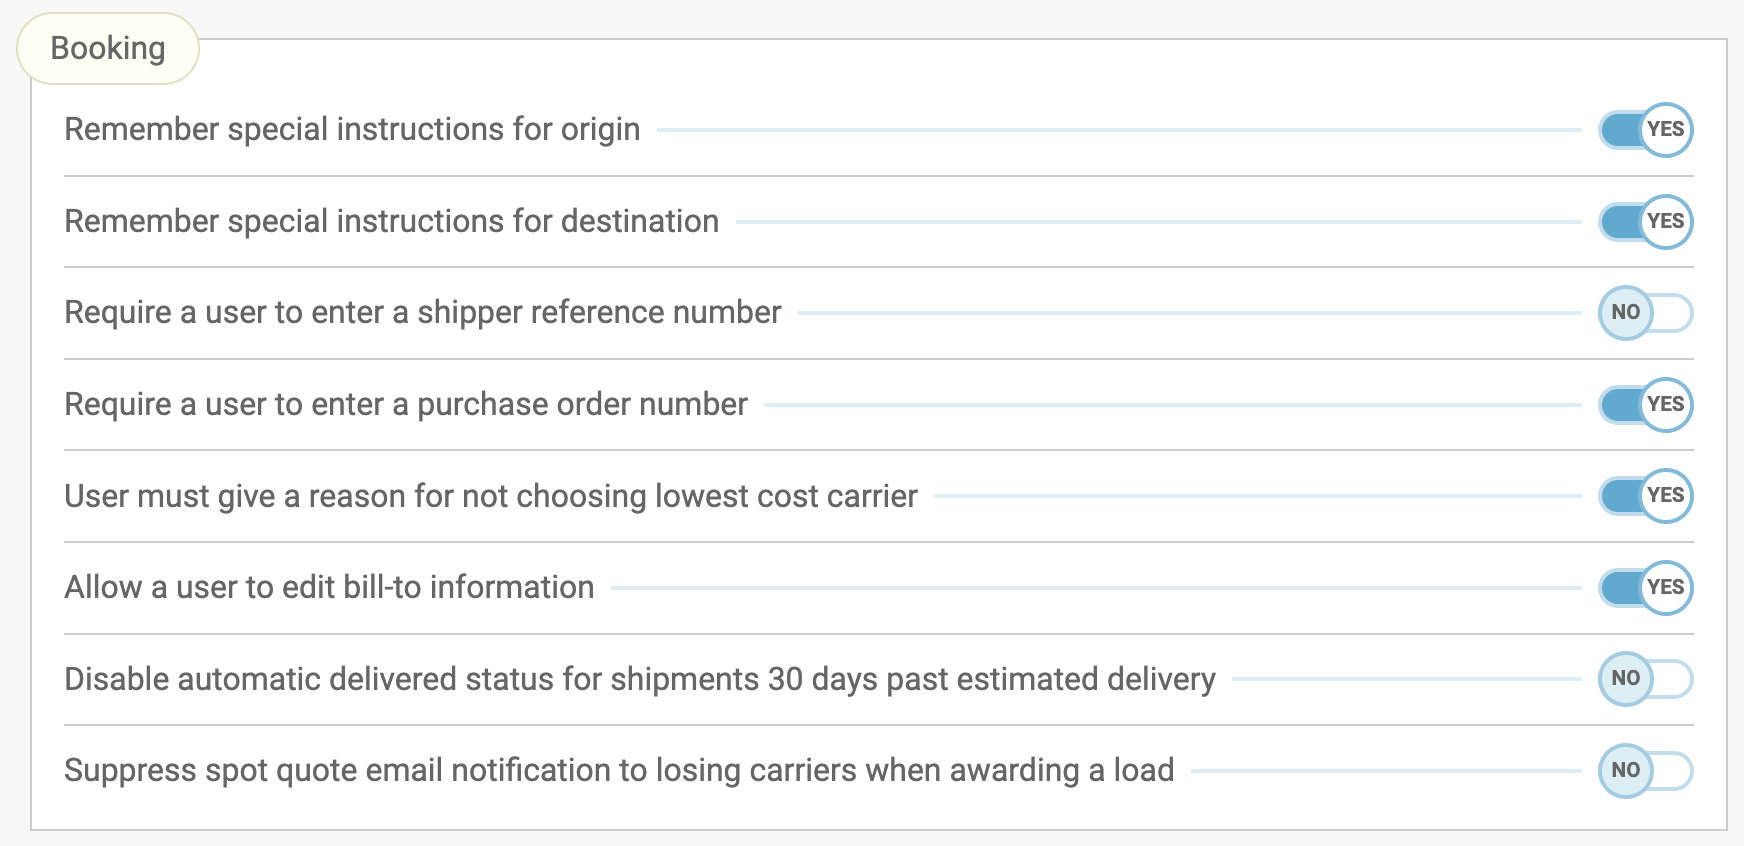Click the leader line in the bill-to information row
The image size is (1744, 846).
point(1095,588)
